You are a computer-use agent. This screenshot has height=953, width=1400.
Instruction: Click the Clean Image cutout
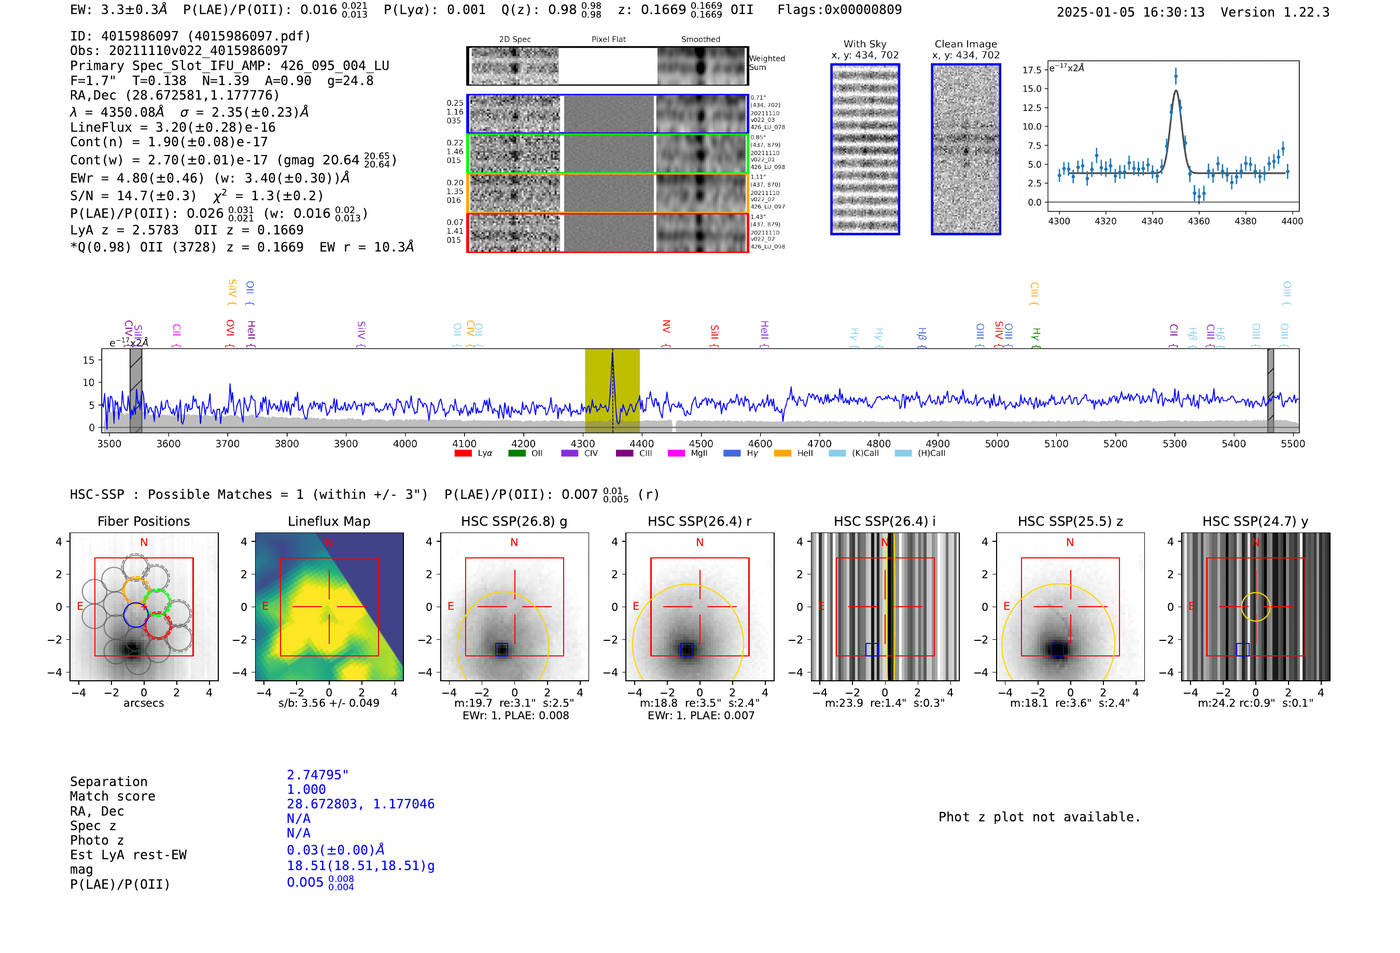(x=966, y=149)
